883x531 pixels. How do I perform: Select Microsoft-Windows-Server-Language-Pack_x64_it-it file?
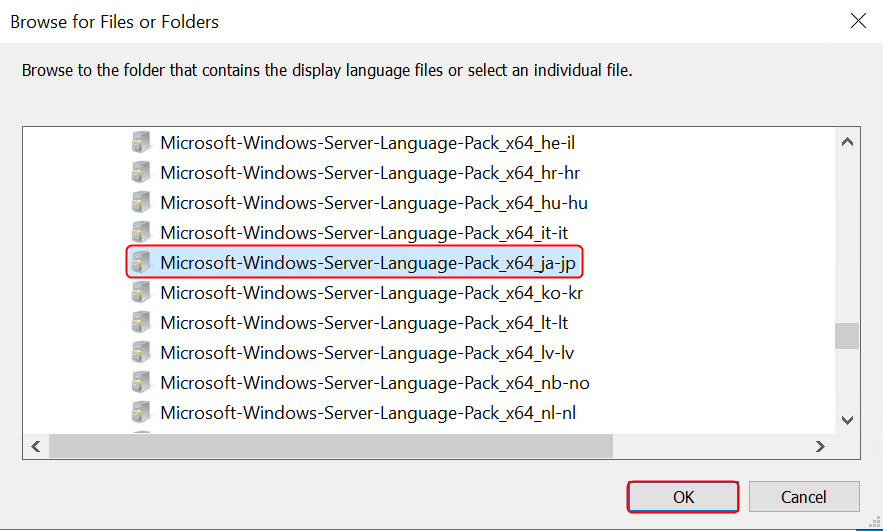(364, 233)
